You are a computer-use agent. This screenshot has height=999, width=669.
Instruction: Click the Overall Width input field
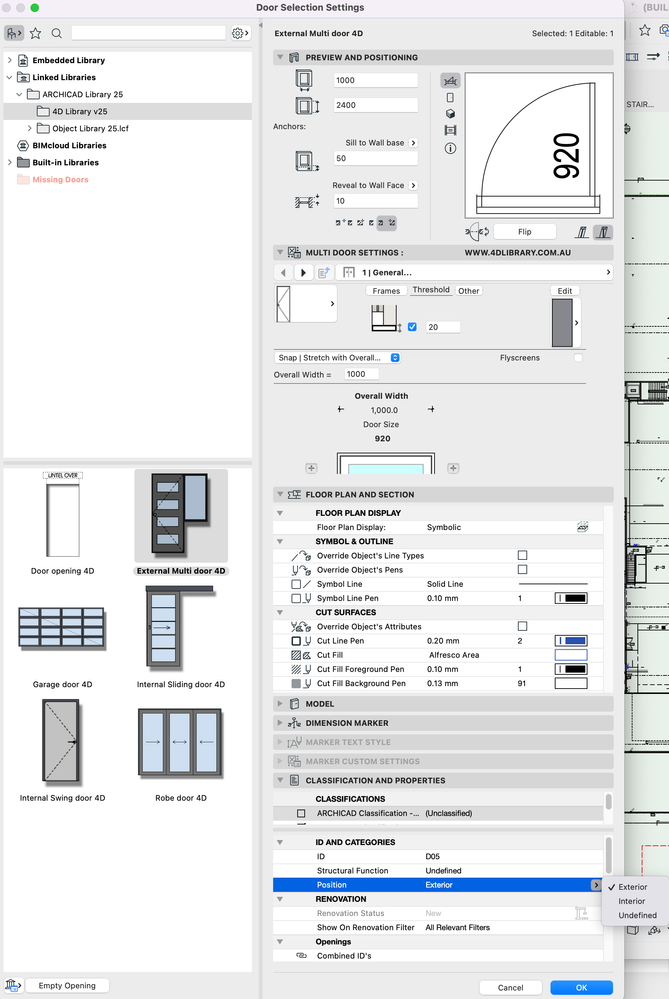[361, 374]
